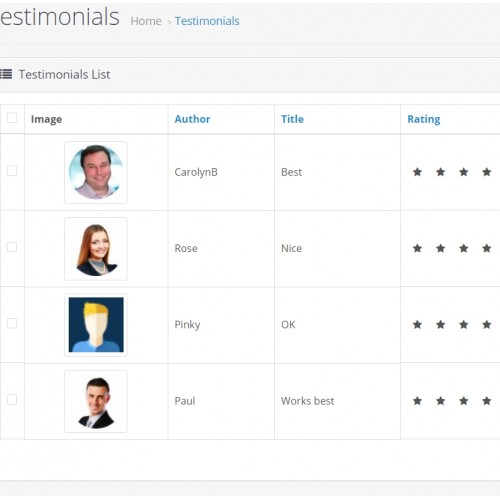Screen dimensions: 500x500
Task: Check the Rose row checkbox
Action: 12,247
